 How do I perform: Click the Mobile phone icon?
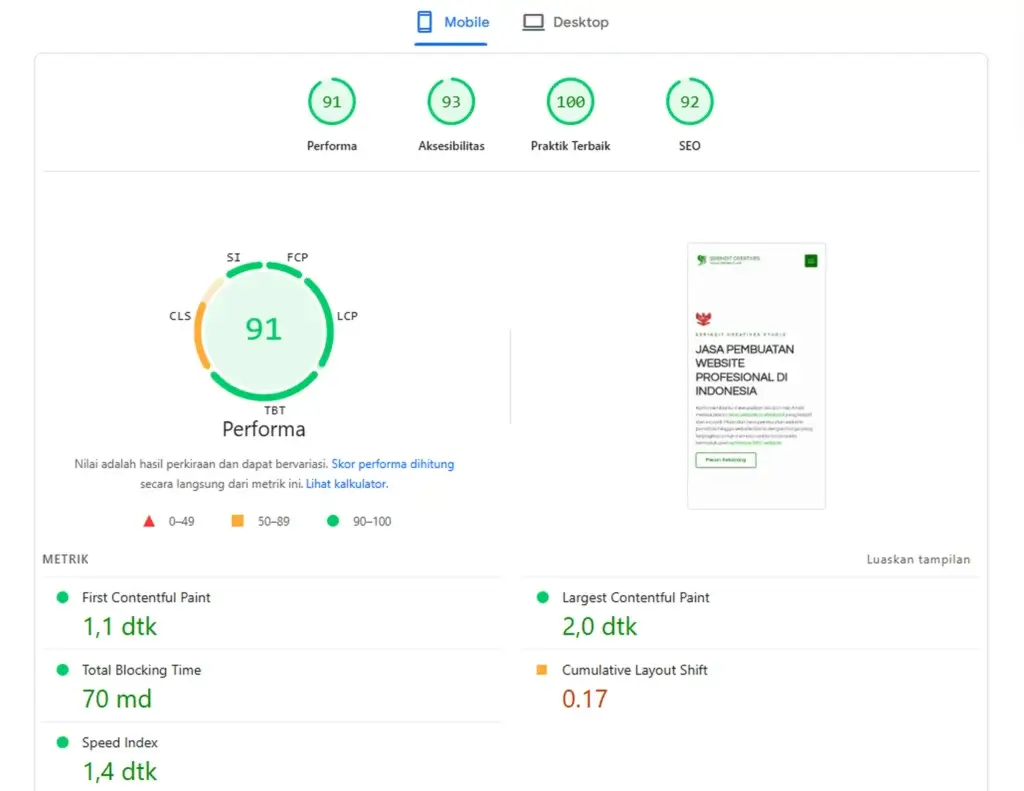tap(424, 20)
